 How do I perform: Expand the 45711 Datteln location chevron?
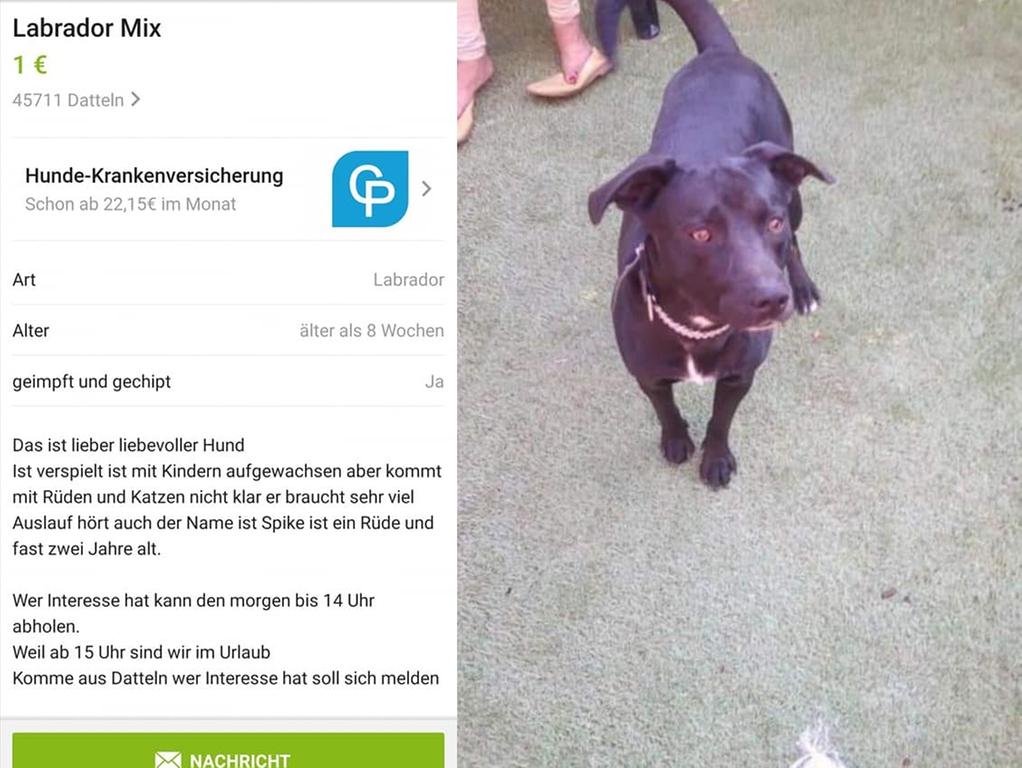(x=136, y=99)
